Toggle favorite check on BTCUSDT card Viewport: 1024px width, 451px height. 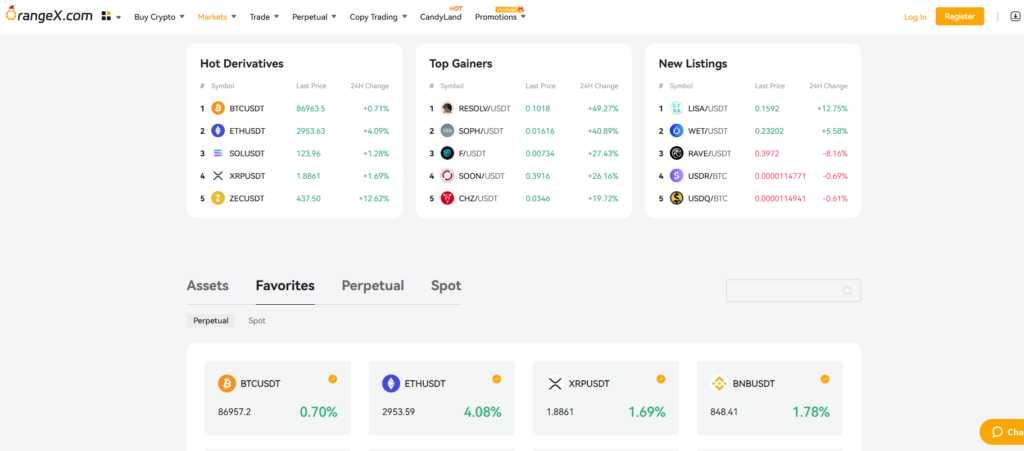tap(332, 379)
